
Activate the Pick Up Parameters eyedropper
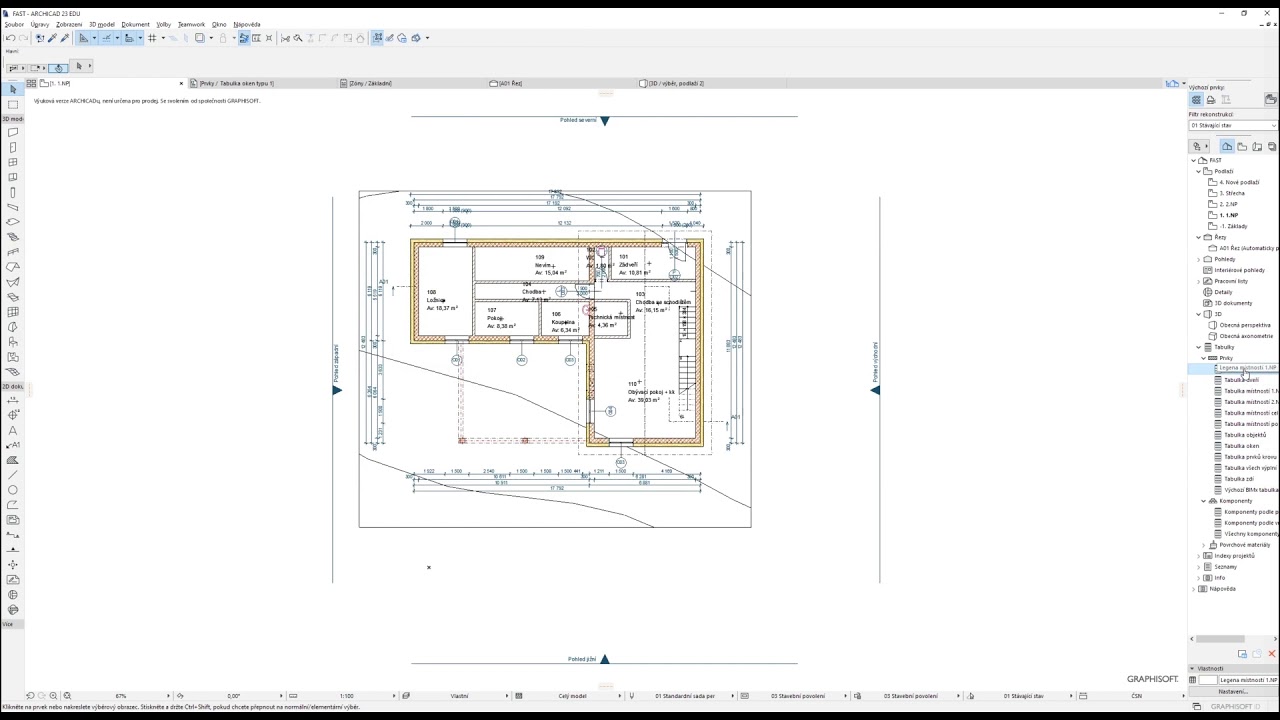tap(52, 38)
